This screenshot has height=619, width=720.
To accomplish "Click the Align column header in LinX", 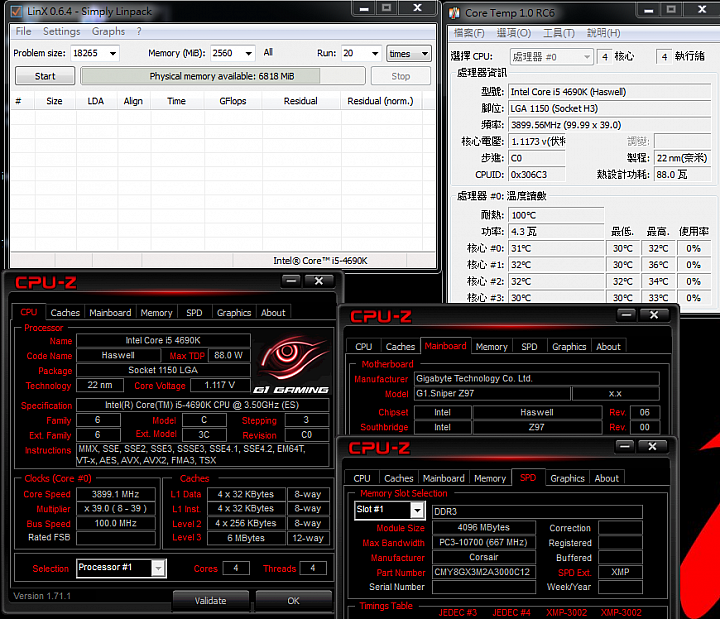I will pos(133,101).
